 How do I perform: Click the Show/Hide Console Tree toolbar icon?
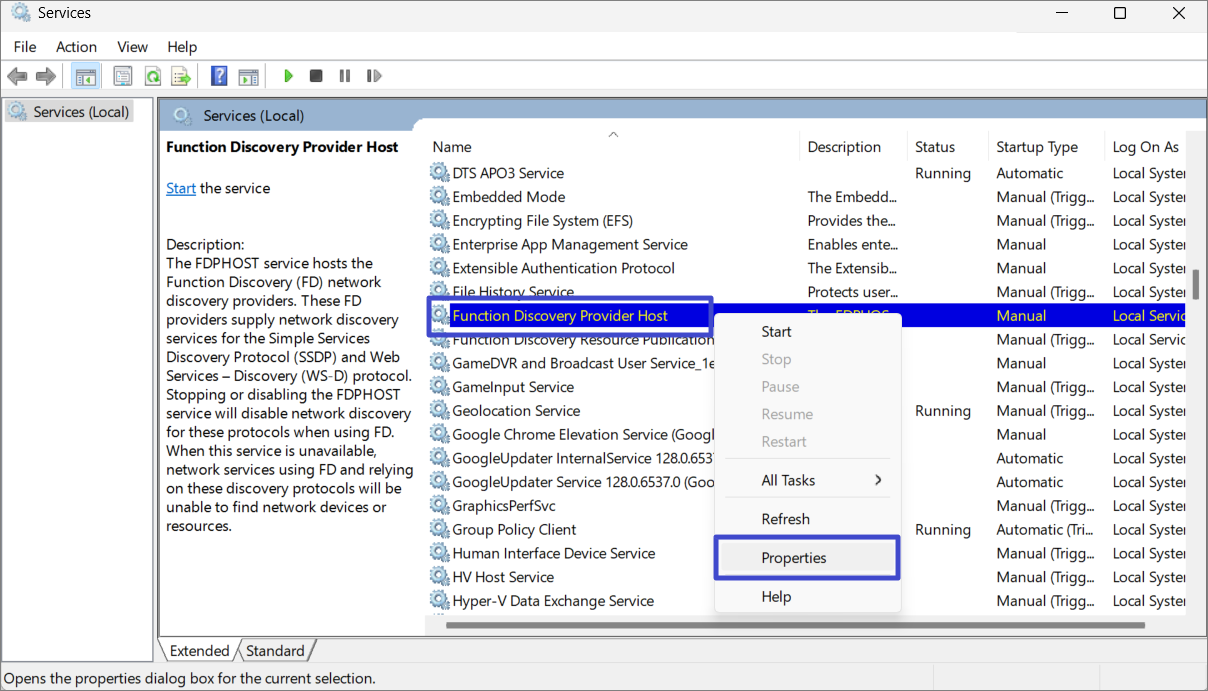pyautogui.click(x=85, y=76)
